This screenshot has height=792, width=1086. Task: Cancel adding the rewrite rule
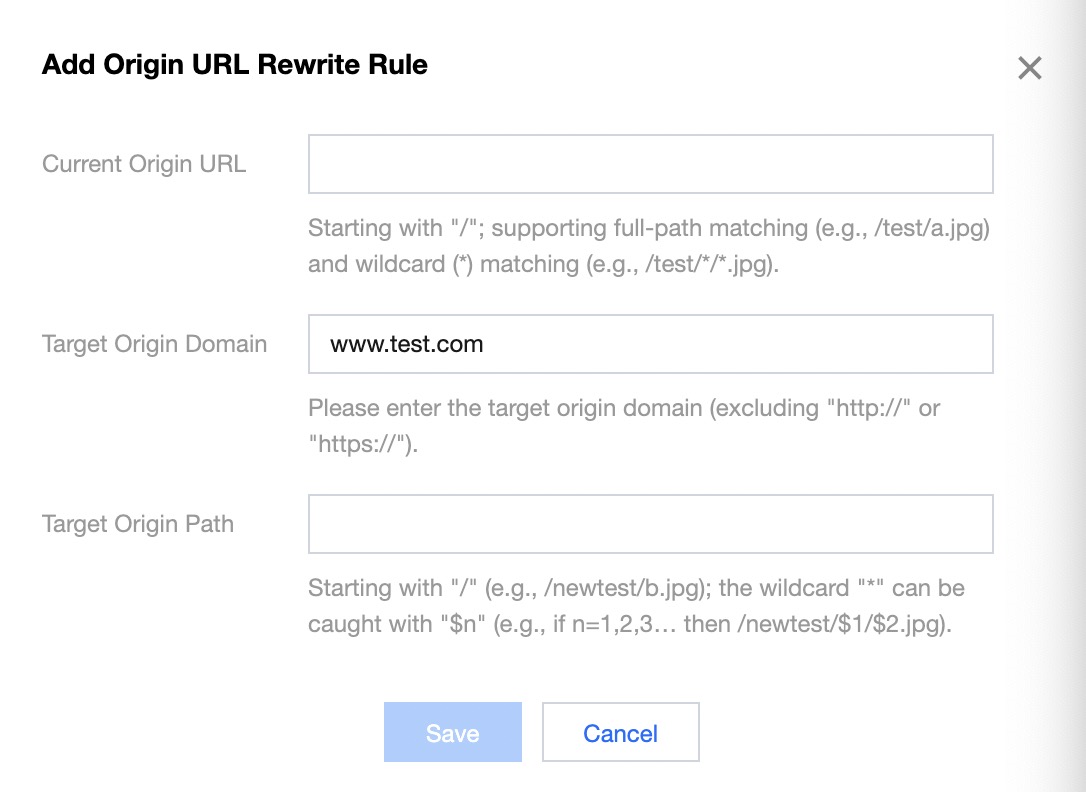pos(620,733)
